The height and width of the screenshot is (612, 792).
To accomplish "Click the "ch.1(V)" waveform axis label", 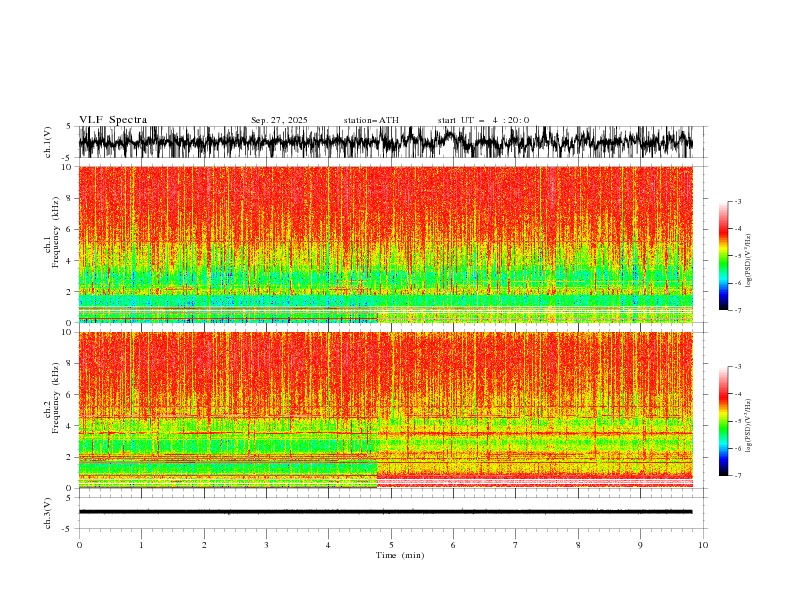I will (48, 142).
